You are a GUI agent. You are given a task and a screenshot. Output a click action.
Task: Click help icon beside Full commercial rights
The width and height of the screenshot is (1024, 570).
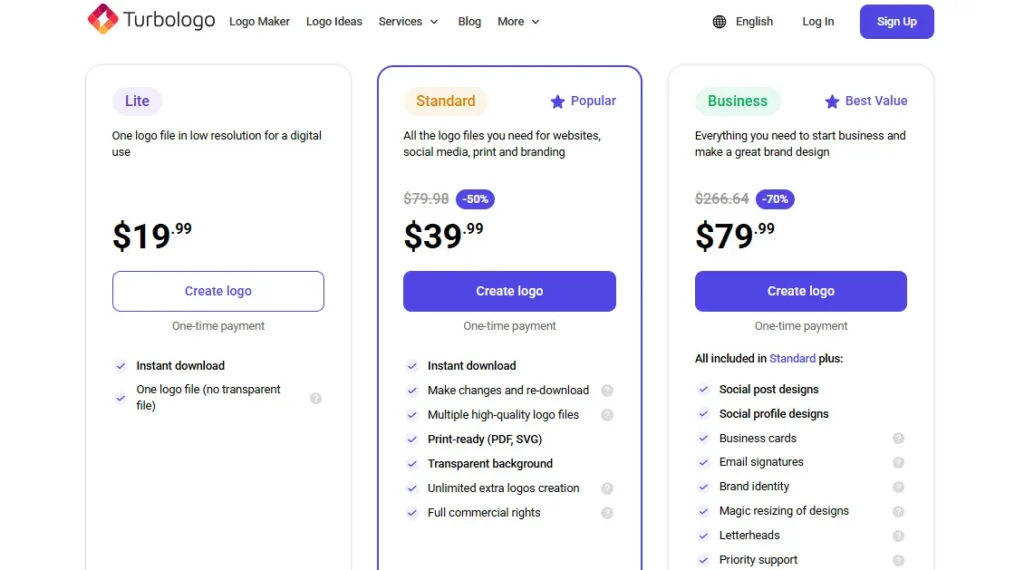coord(607,513)
